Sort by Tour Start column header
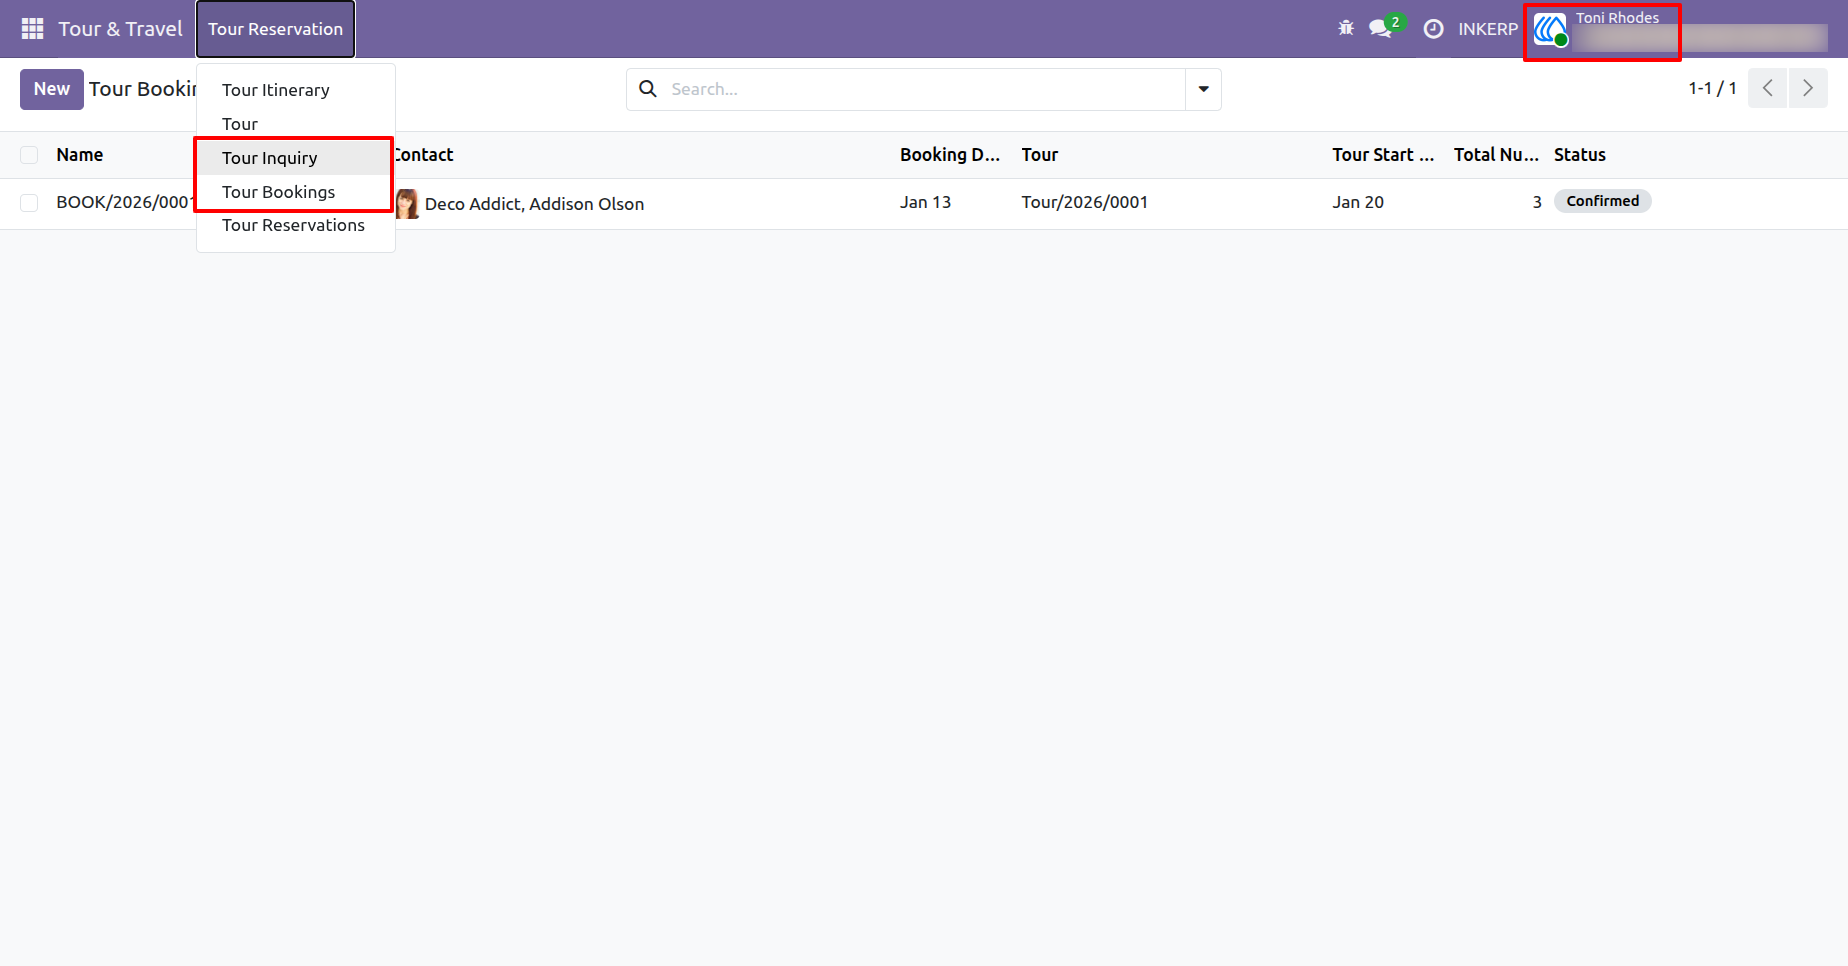 point(1383,155)
